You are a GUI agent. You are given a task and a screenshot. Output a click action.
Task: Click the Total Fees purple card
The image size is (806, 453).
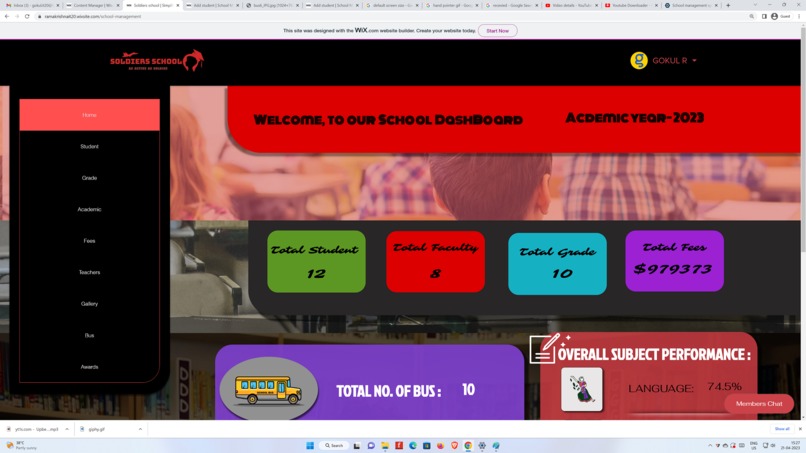674,261
